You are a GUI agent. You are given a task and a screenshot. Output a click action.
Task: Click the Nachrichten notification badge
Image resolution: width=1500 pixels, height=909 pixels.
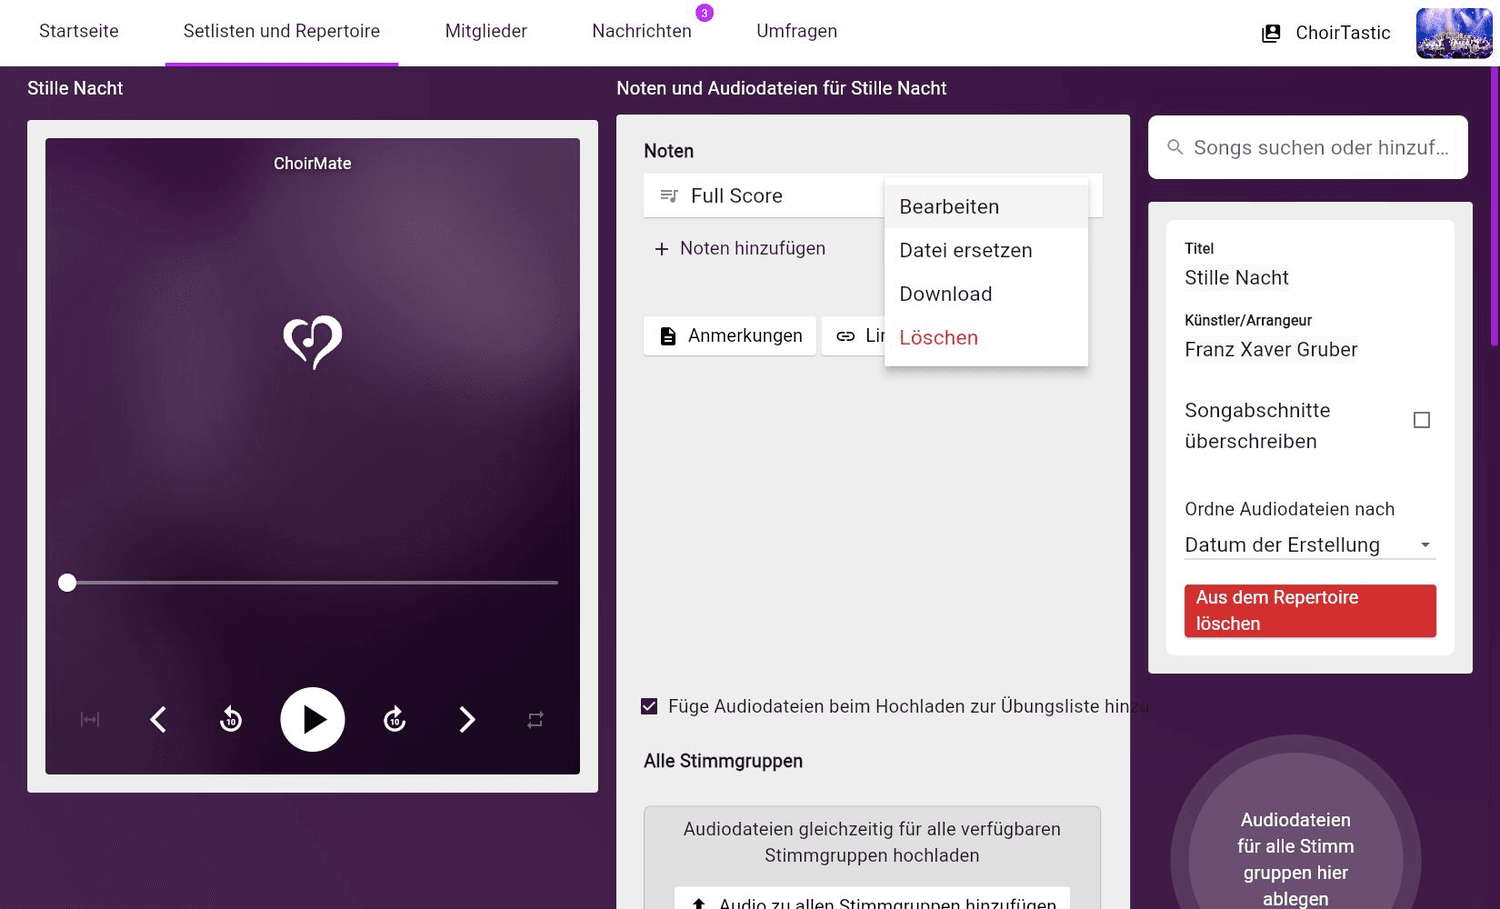(x=704, y=13)
